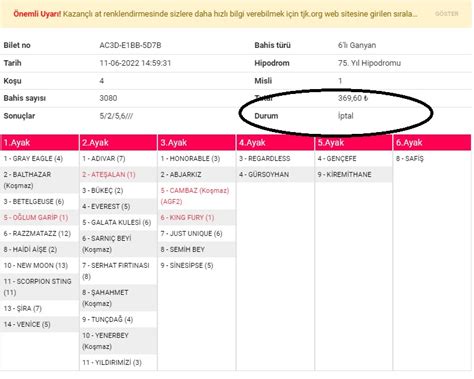Viewport: 474px width, 379px height.
Task: Click horse 9 - TUNÇDAĞ (4)
Action: point(118,320)
